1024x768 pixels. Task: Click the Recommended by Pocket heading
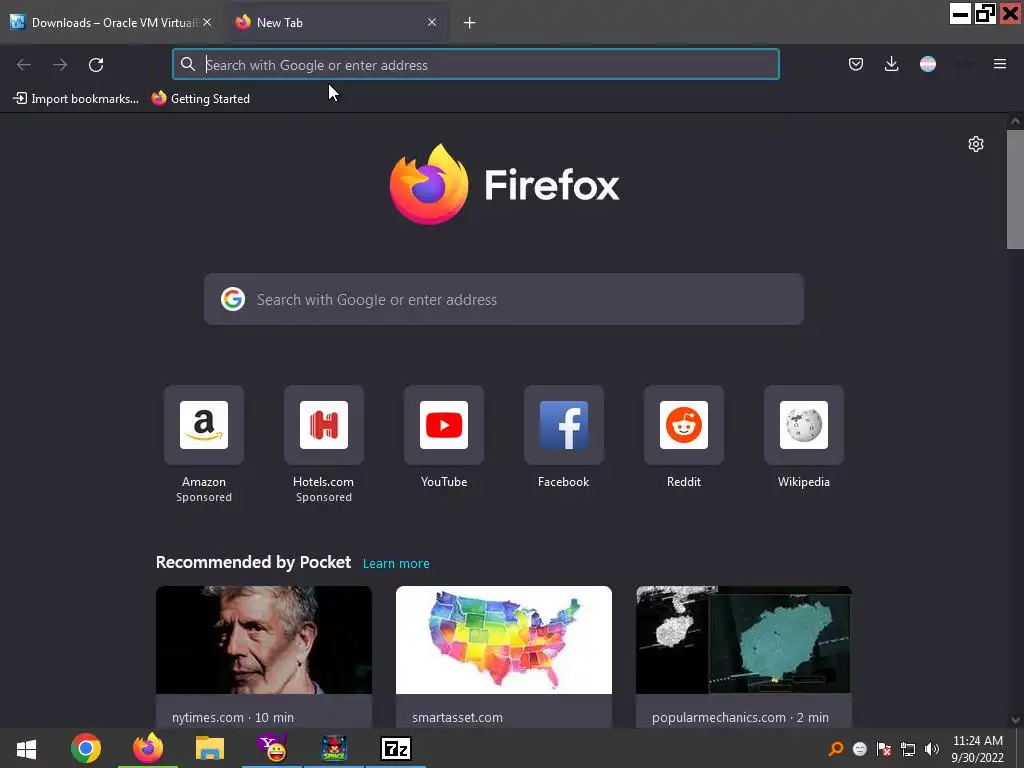click(253, 562)
